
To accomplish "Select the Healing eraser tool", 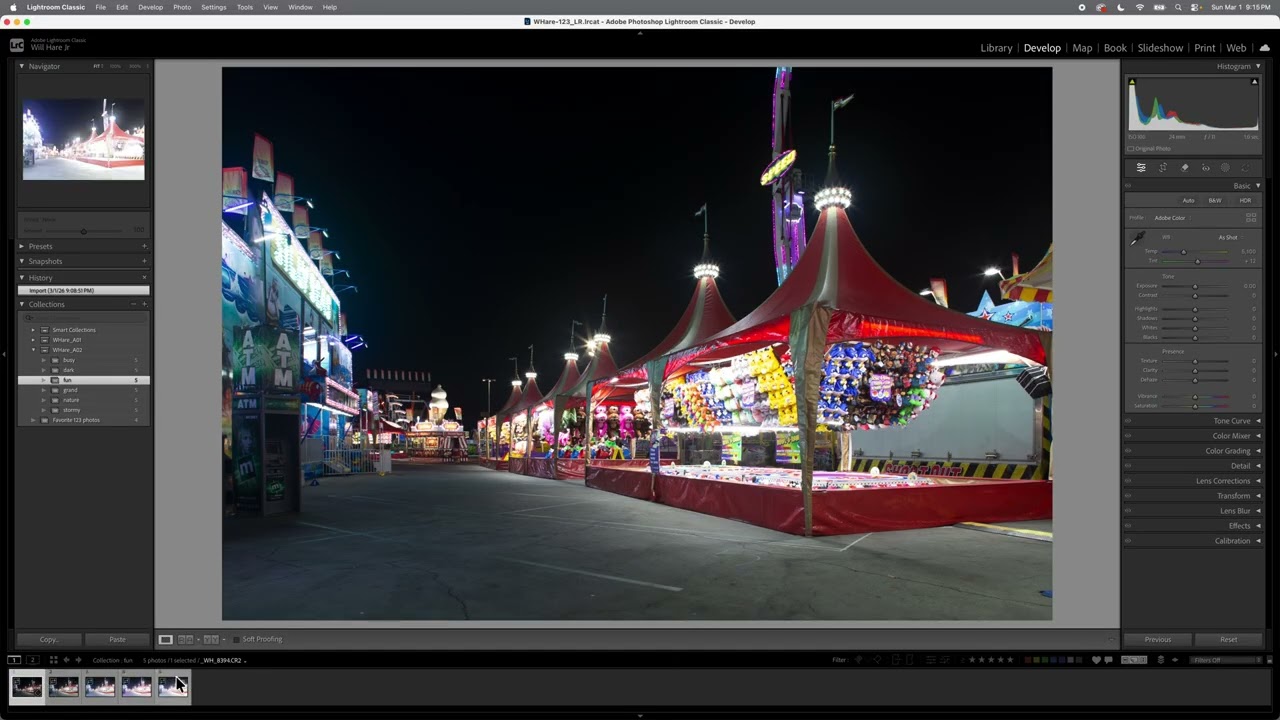I will point(1185,168).
